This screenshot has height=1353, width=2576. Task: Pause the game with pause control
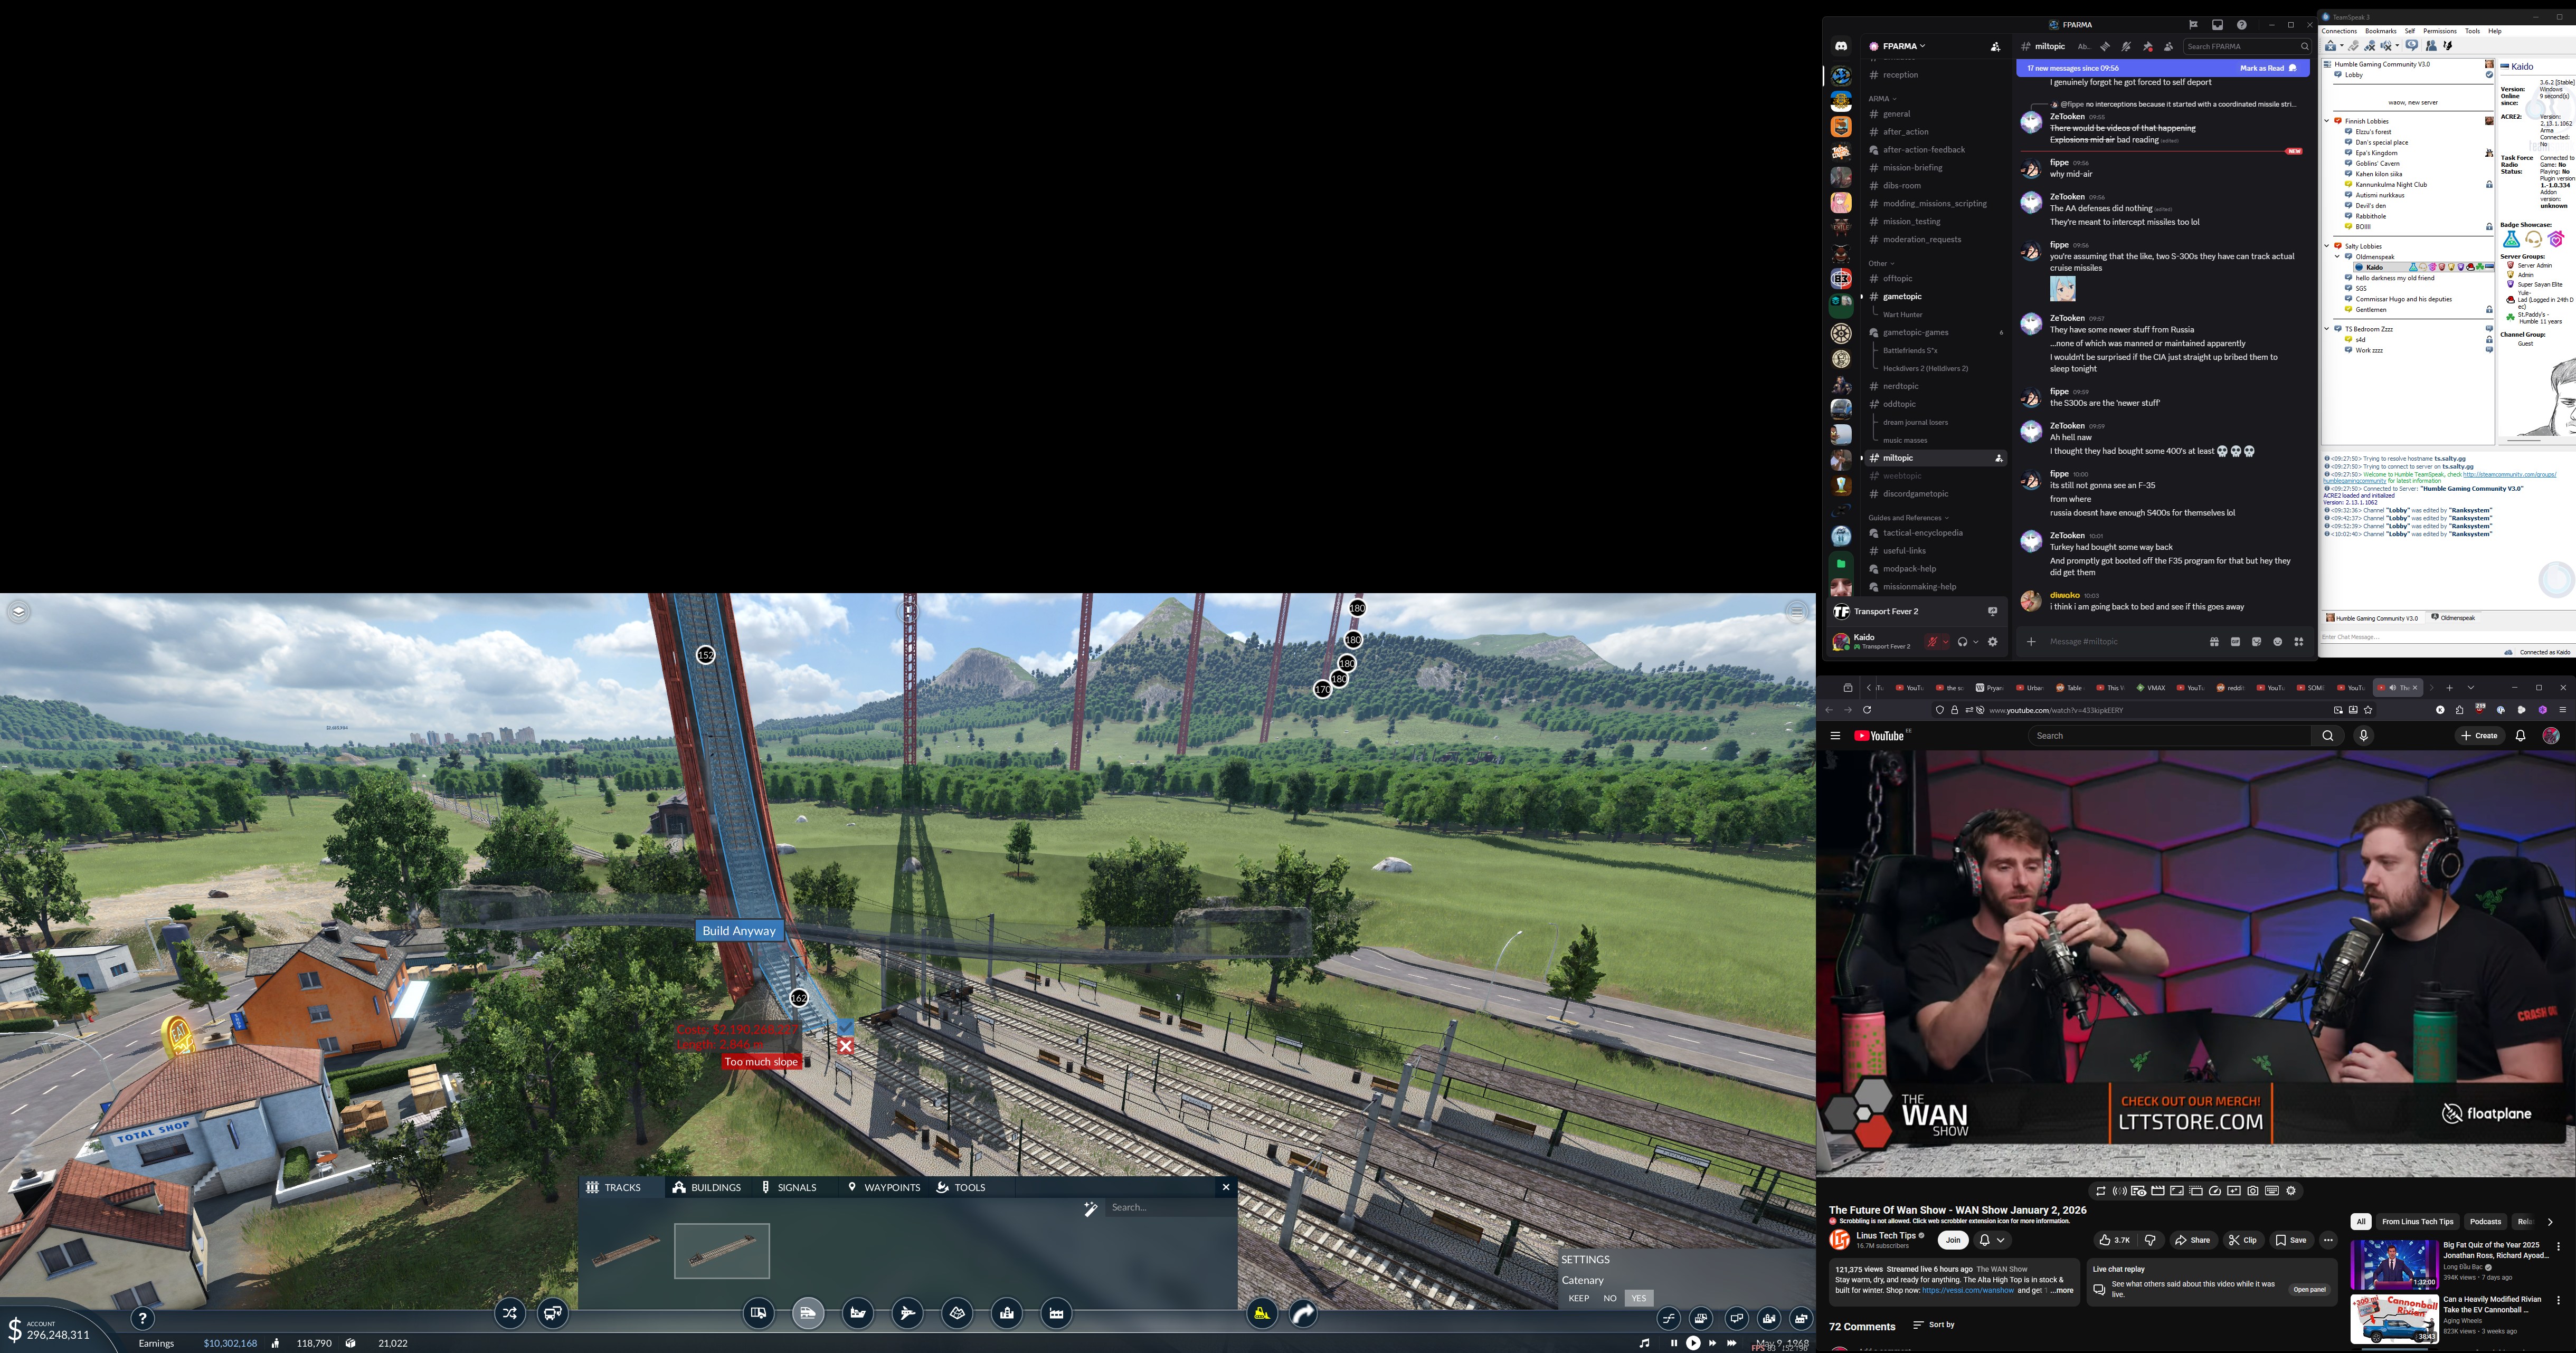pyautogui.click(x=1674, y=1343)
